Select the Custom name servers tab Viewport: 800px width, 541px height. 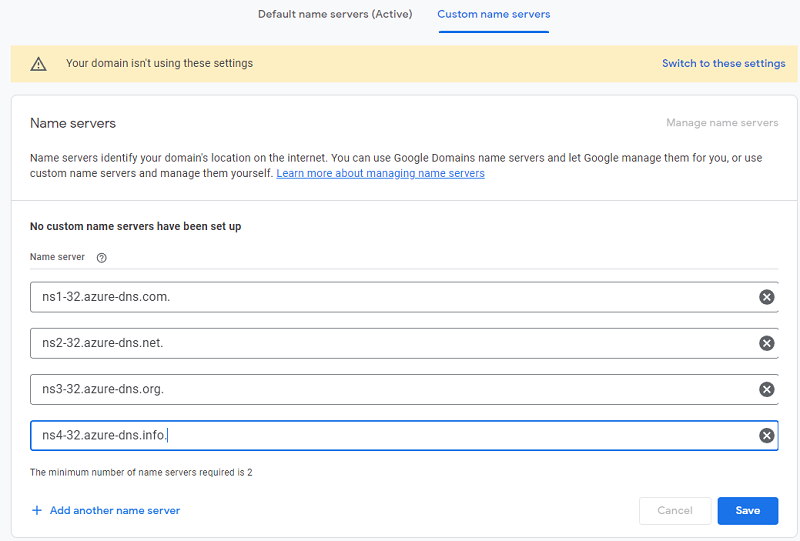(x=493, y=14)
